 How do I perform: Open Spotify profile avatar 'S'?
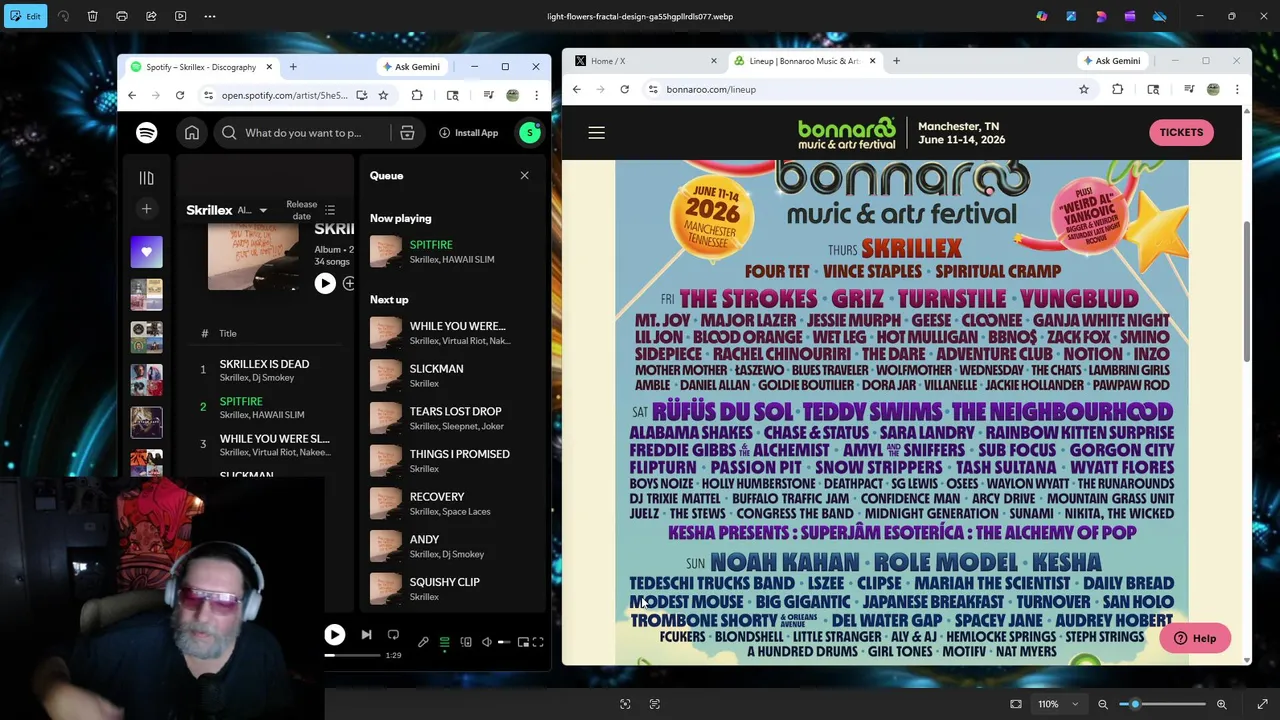530,133
